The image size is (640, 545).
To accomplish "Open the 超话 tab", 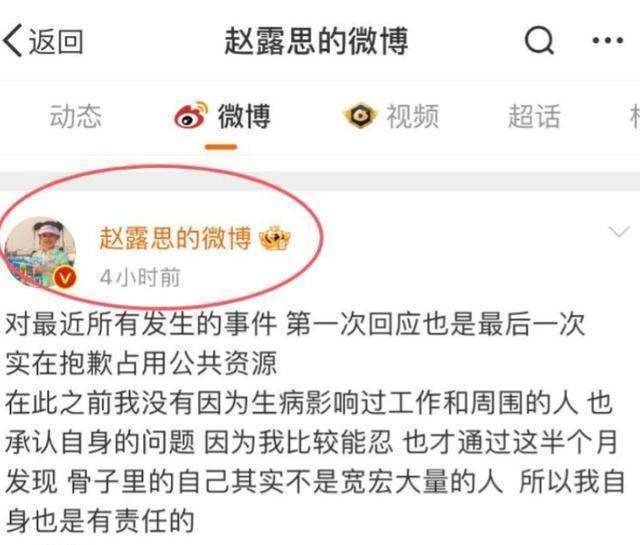I will [533, 116].
